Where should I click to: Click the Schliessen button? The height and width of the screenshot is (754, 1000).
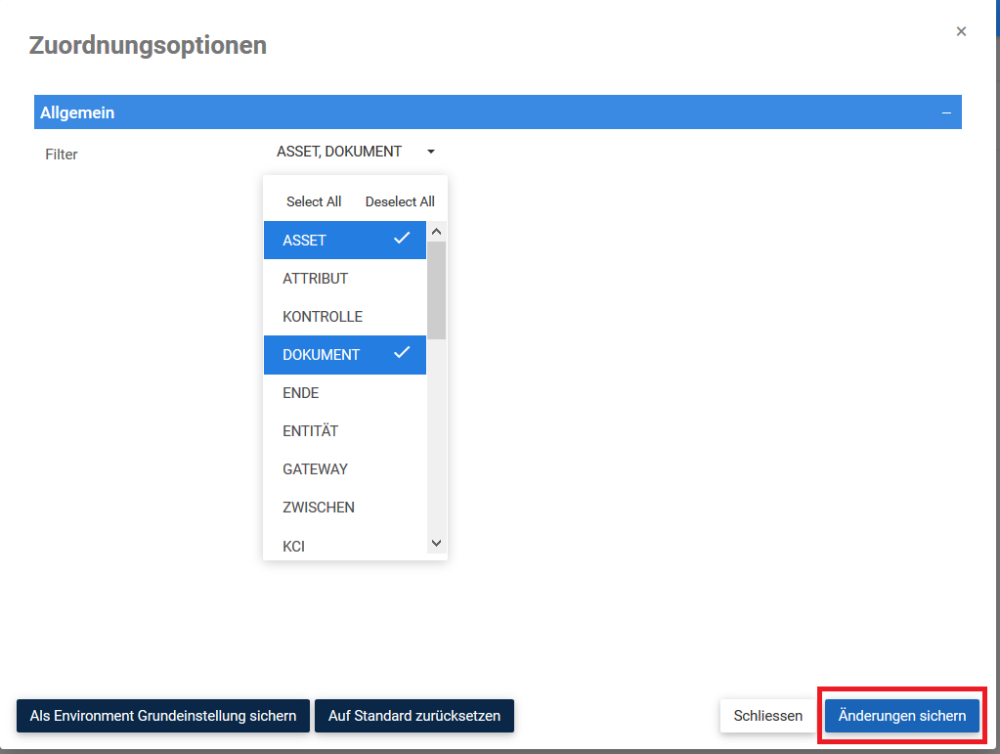(768, 716)
